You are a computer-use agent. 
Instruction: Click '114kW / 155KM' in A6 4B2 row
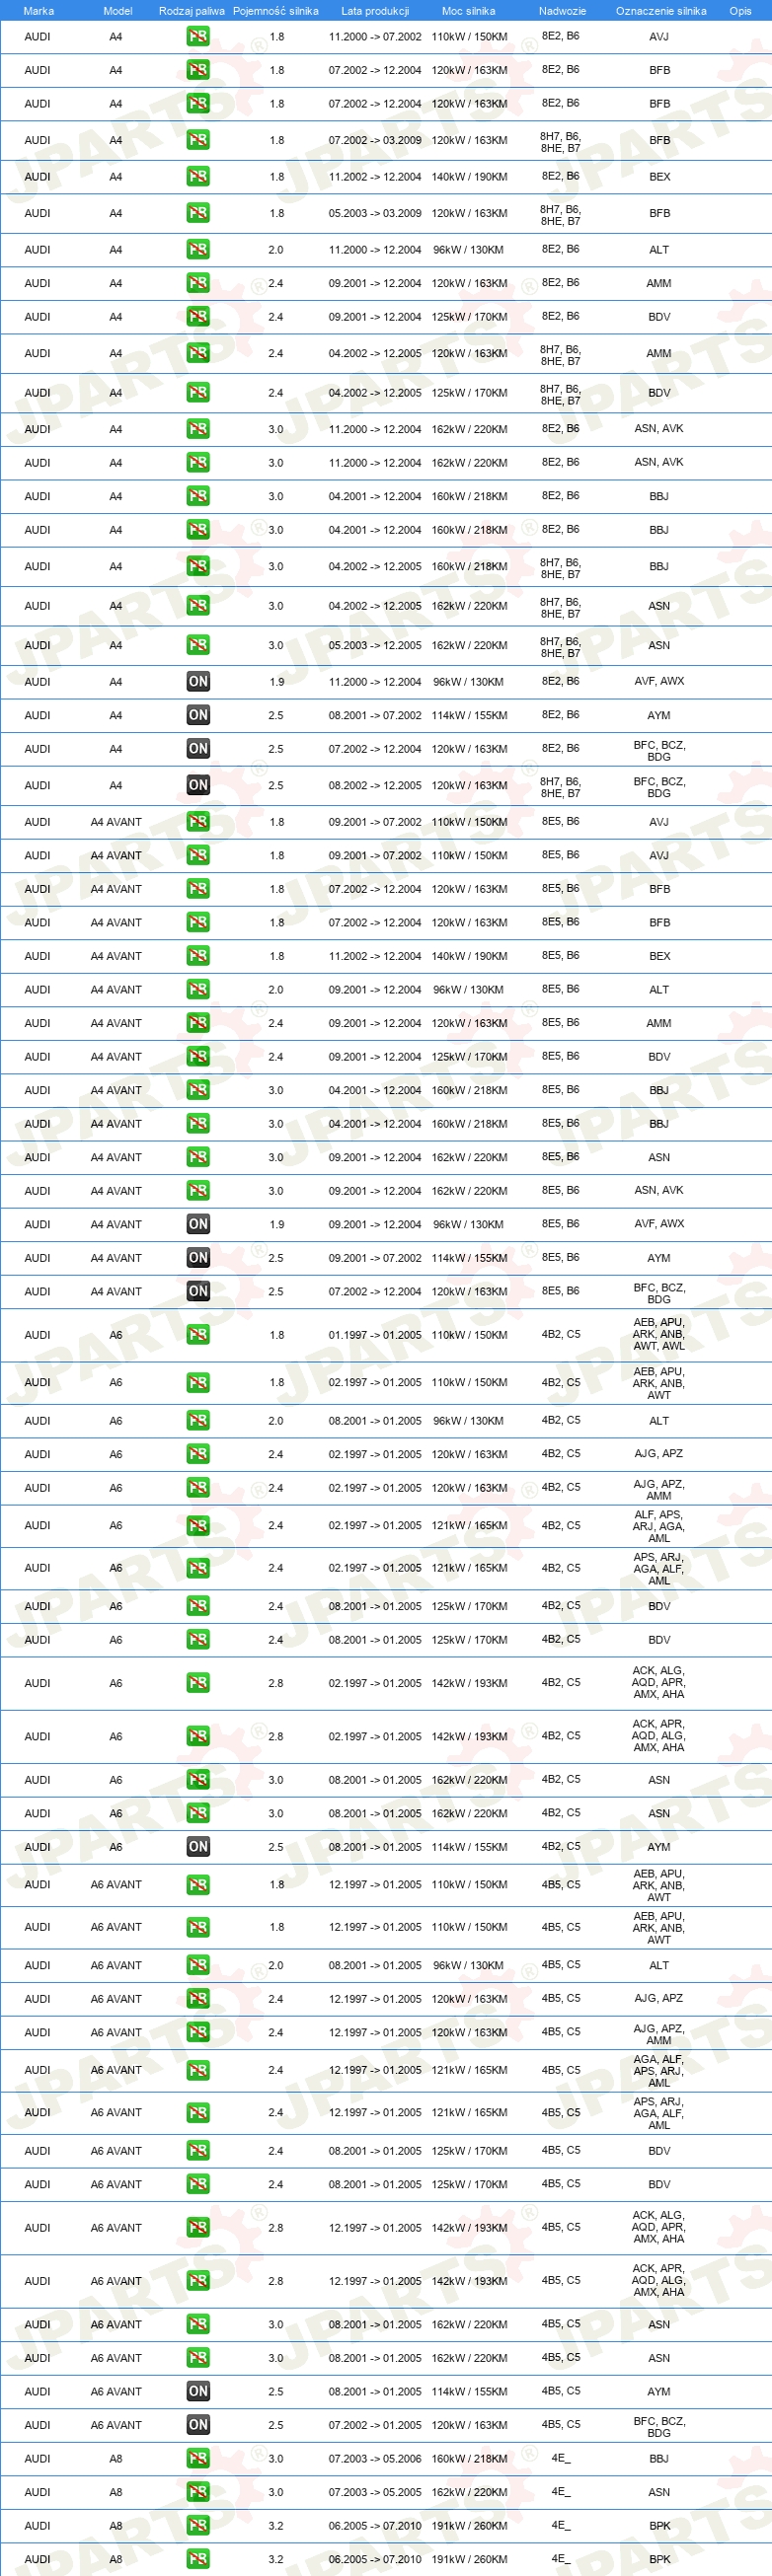click(469, 1848)
